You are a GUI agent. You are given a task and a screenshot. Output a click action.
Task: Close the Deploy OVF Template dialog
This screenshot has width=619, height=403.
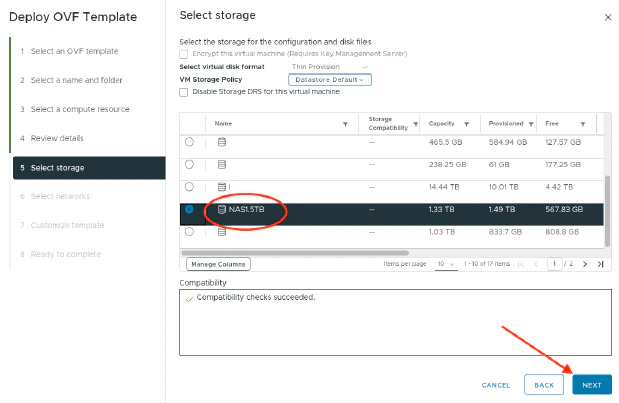click(x=608, y=17)
